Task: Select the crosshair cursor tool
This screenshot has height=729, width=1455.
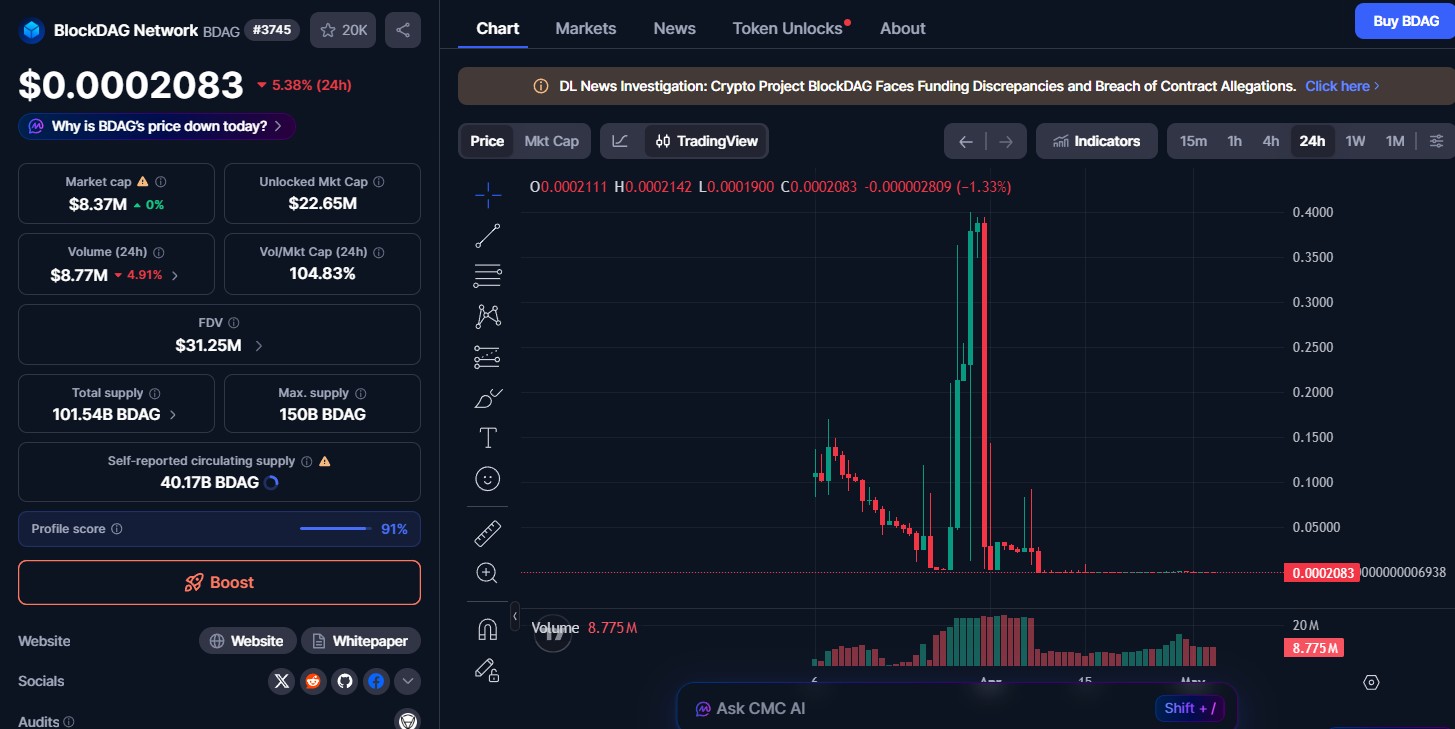Action: [x=487, y=195]
